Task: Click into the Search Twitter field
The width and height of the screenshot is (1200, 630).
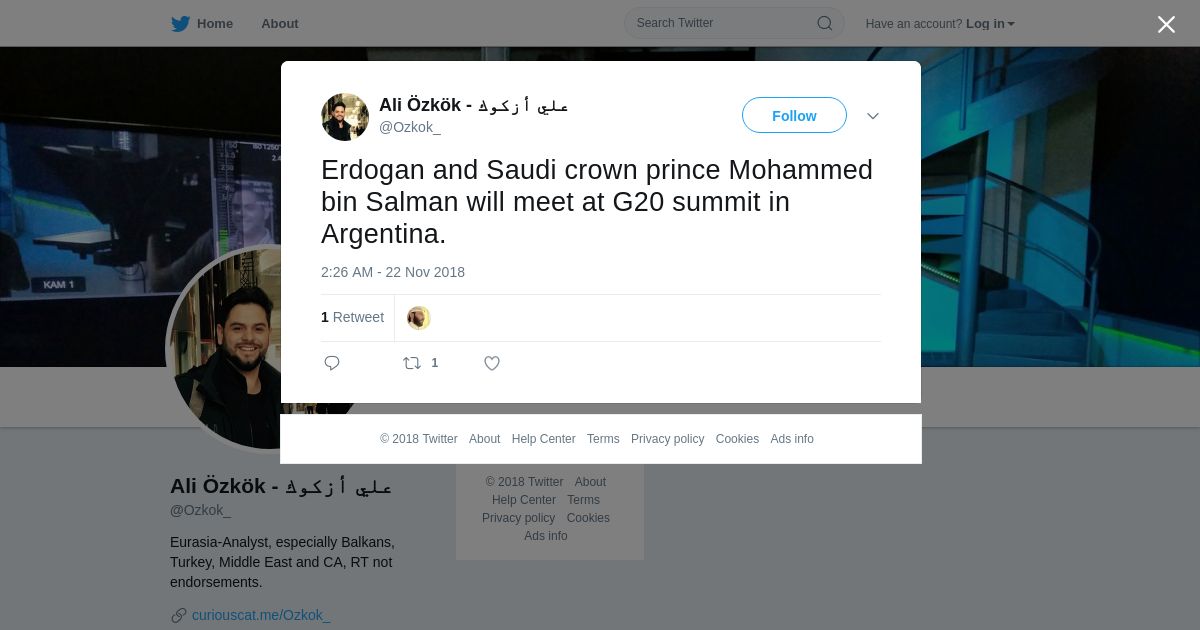Action: [720, 23]
